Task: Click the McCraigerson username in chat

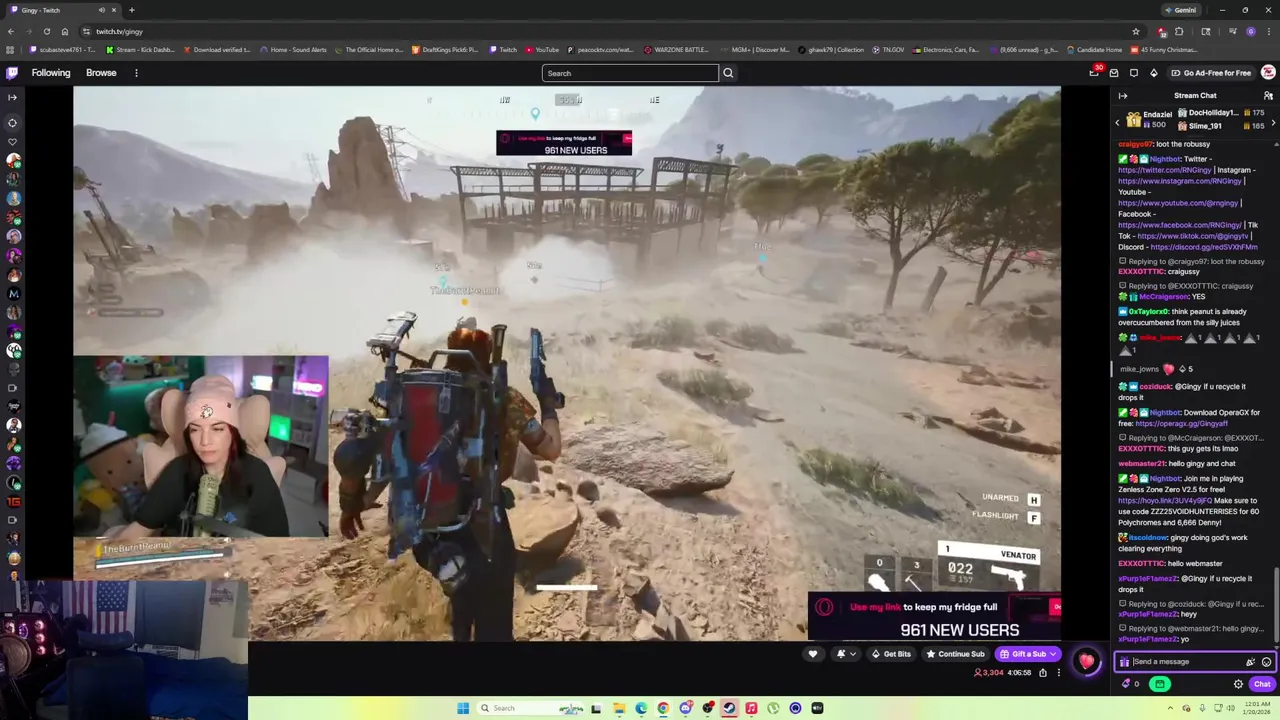Action: (1164, 297)
